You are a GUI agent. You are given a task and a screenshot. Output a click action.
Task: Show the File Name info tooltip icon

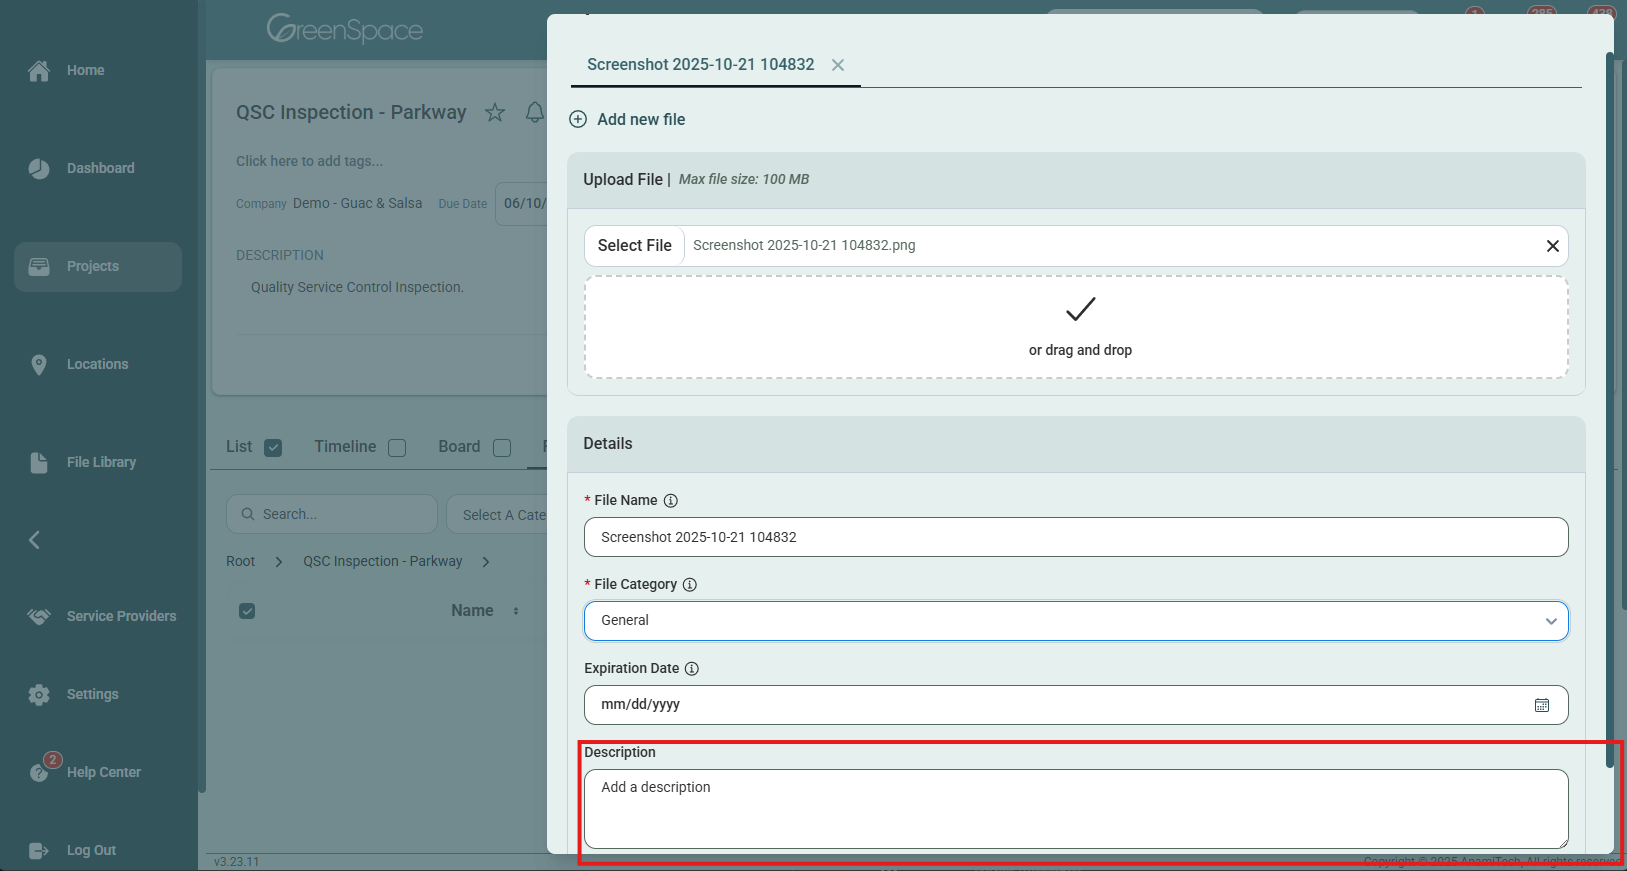pos(671,501)
